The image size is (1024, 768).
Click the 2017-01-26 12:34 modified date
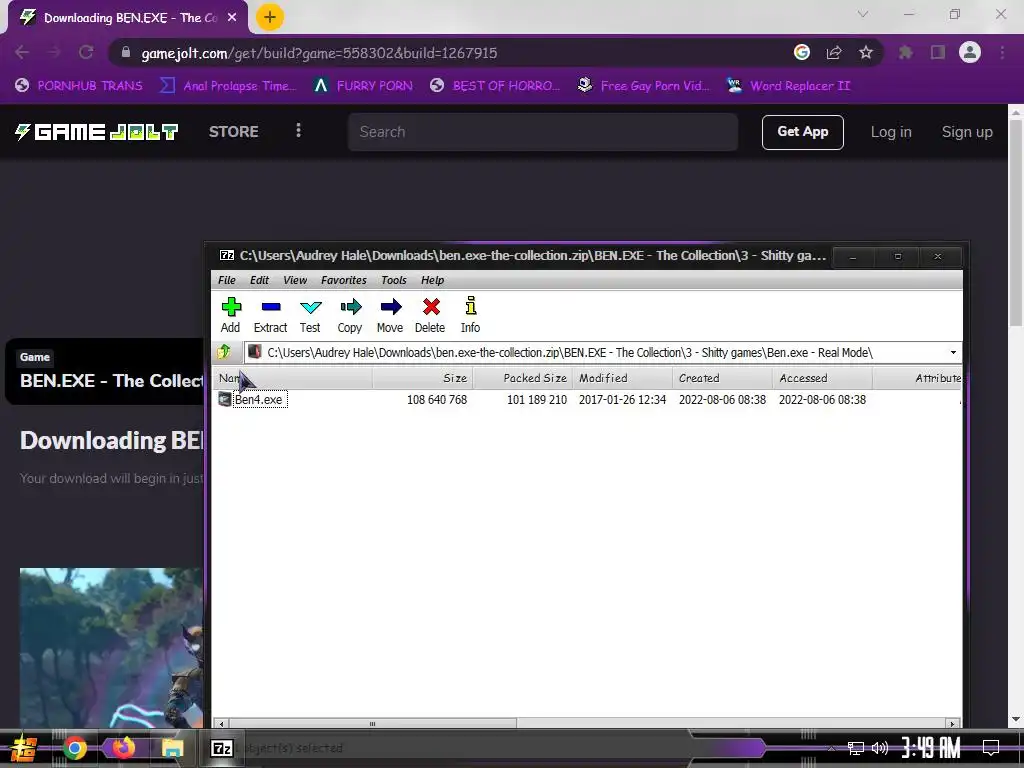point(622,400)
